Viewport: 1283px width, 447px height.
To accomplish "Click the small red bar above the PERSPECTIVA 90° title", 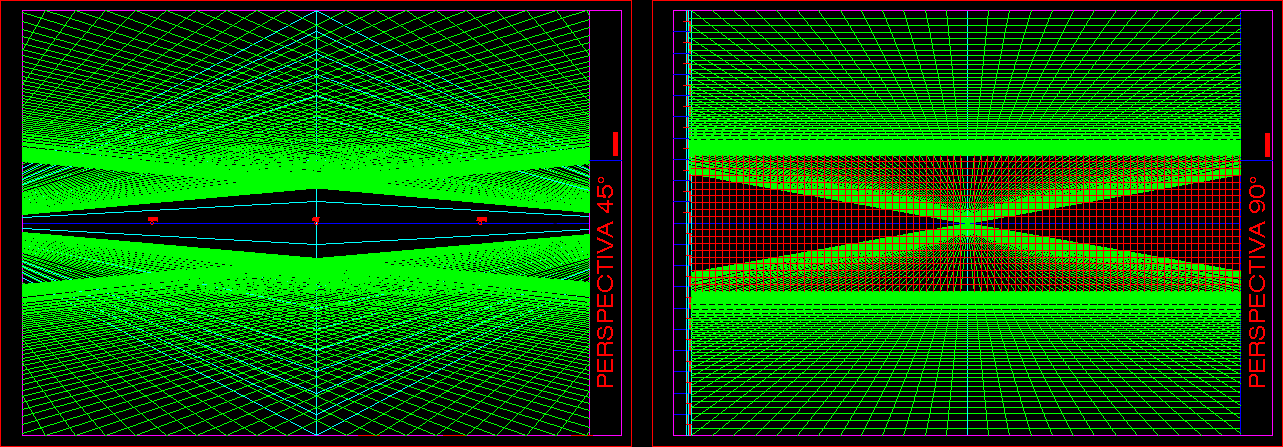I will (1267, 143).
